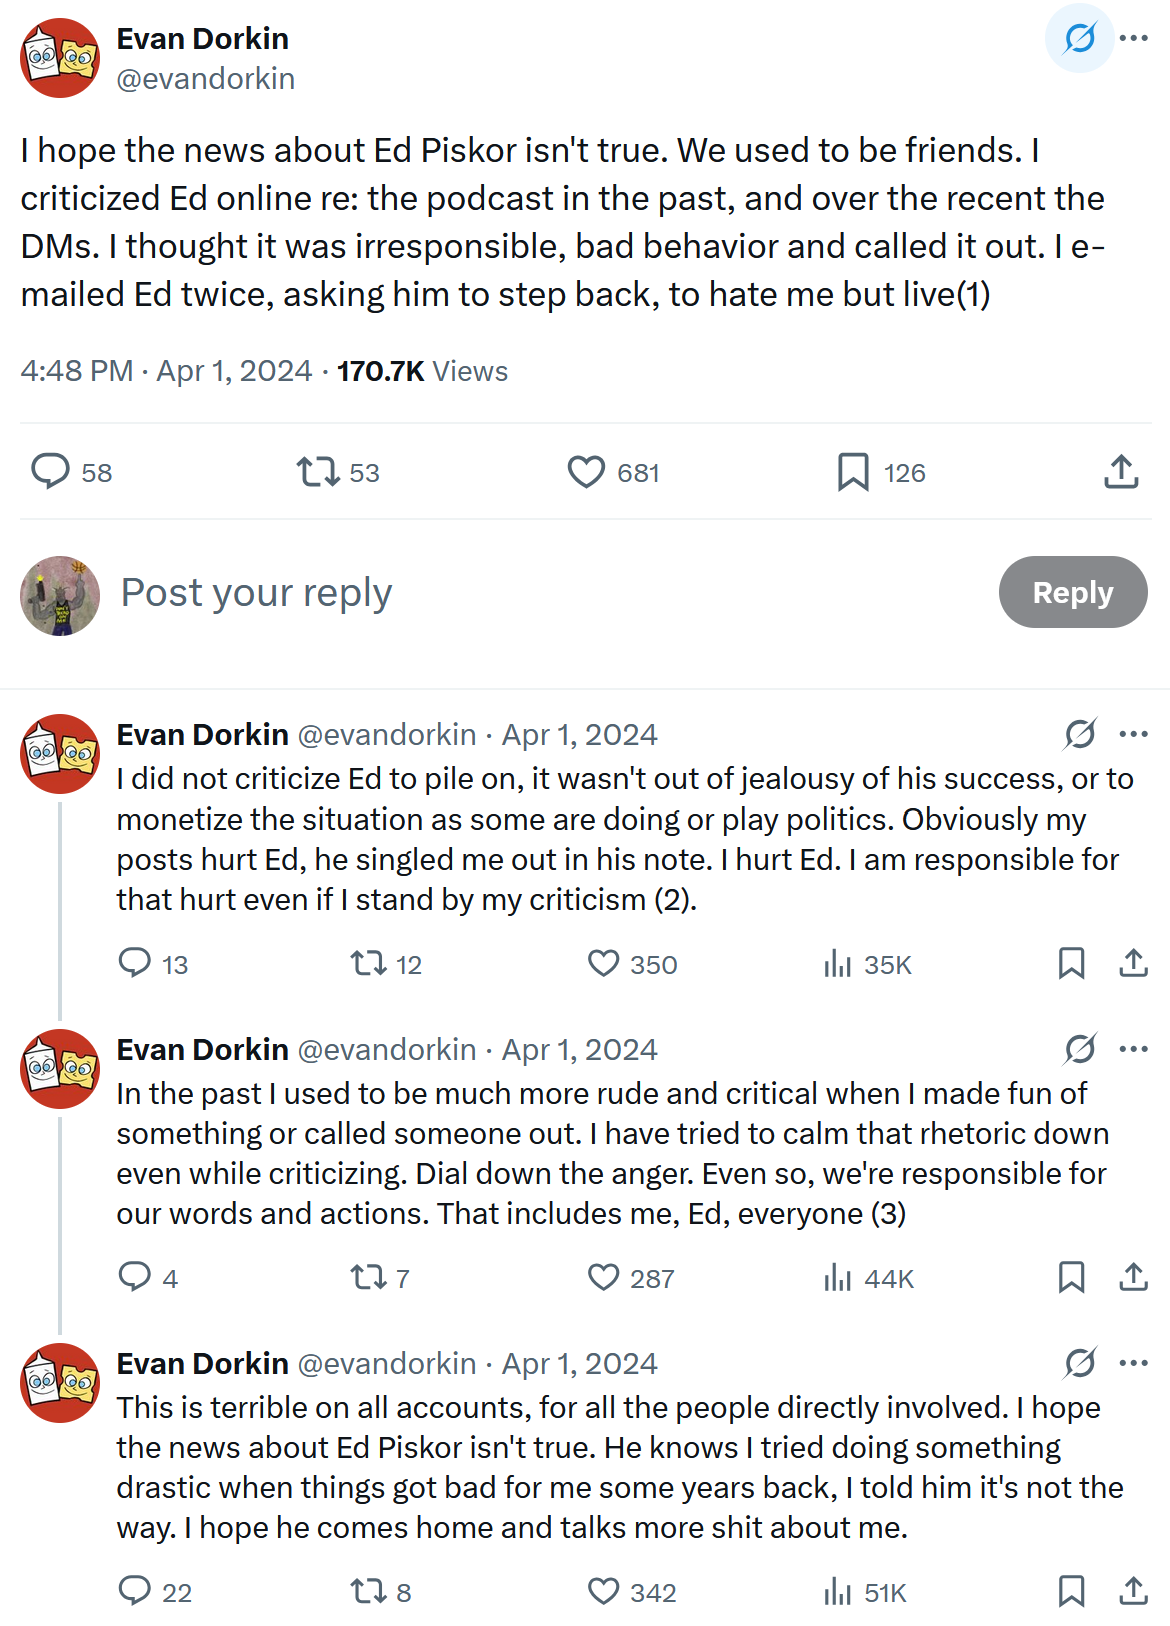This screenshot has height=1626, width=1170.
Task: Open the more options menu on main post
Action: (x=1133, y=39)
